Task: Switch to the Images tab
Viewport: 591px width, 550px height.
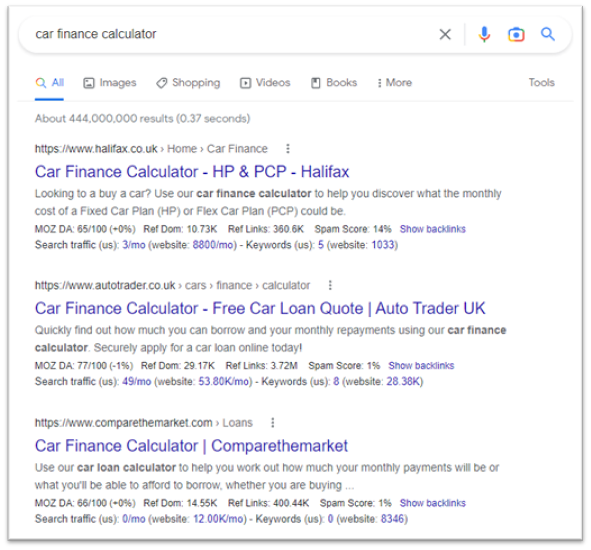Action: point(110,83)
